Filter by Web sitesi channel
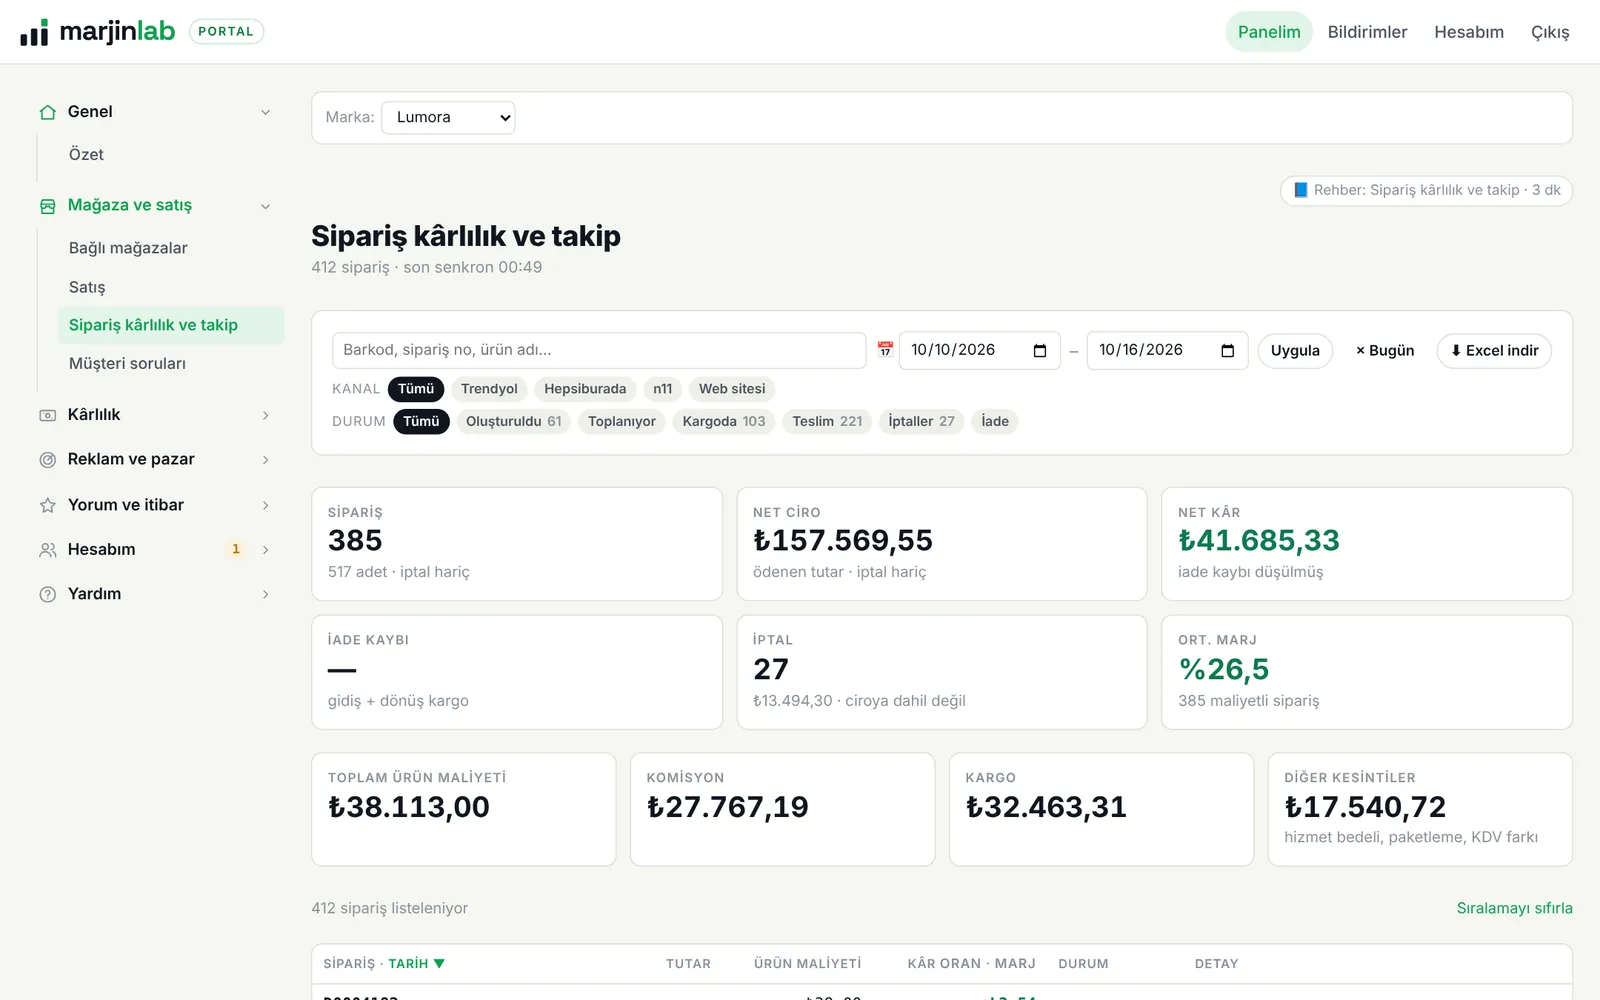1600x1000 pixels. tap(732, 389)
